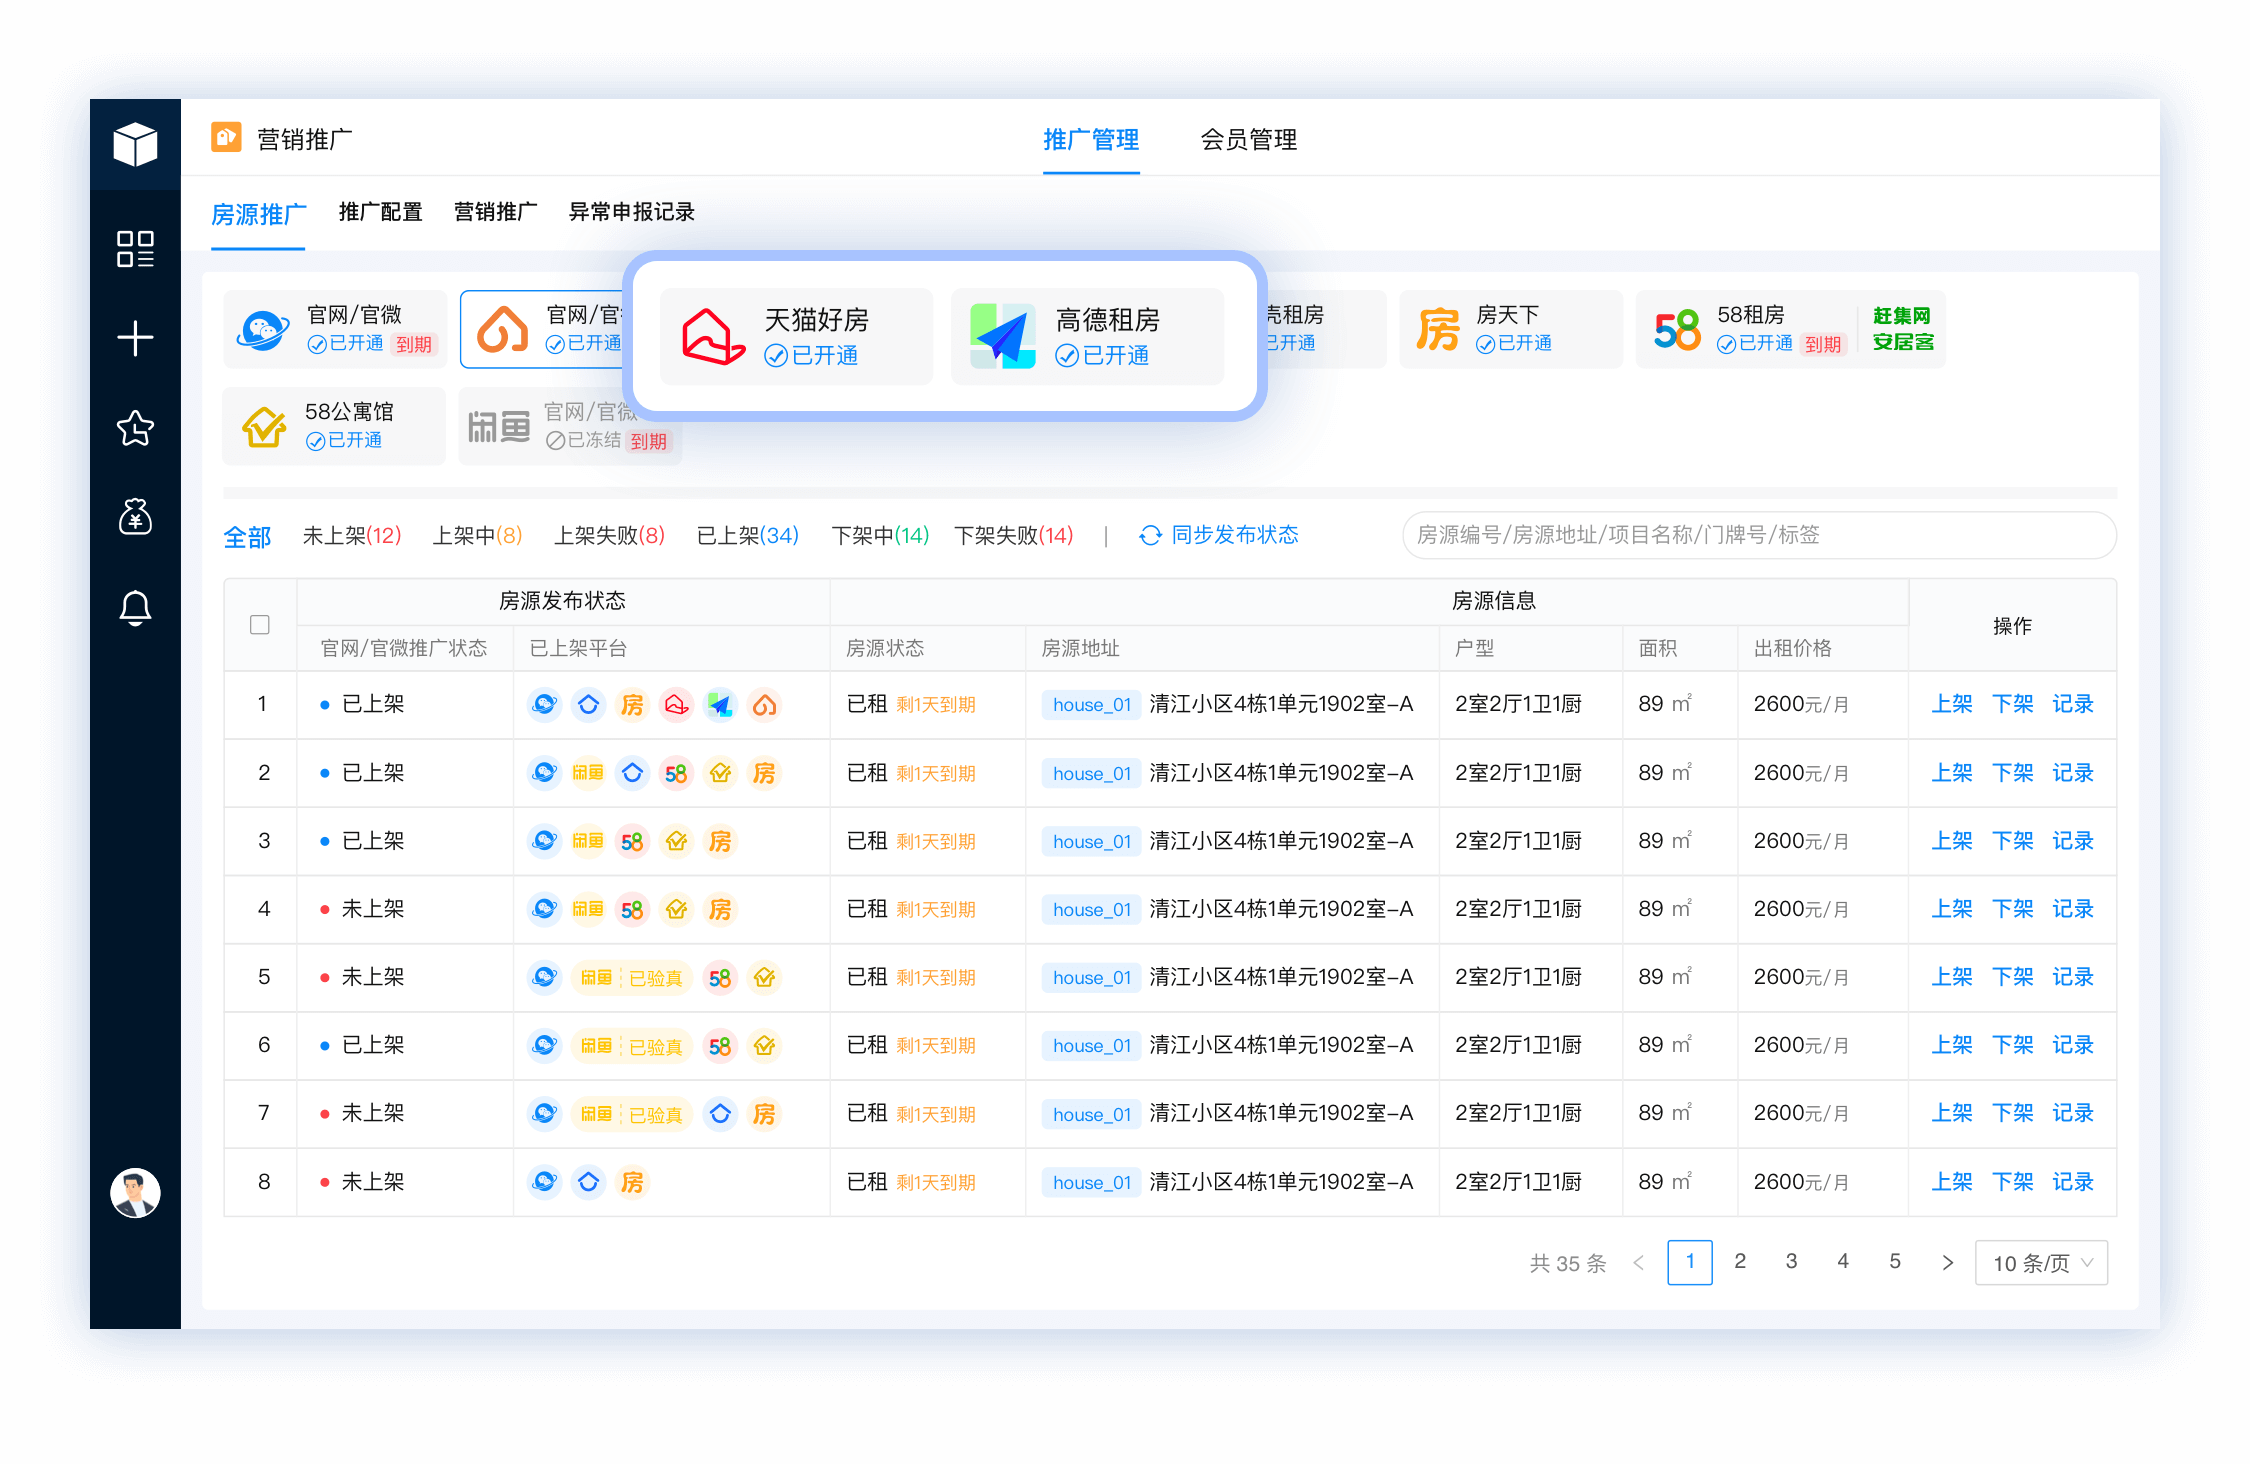Click 记录 in row 3
The height and width of the screenshot is (1464, 2250).
pos(2072,841)
